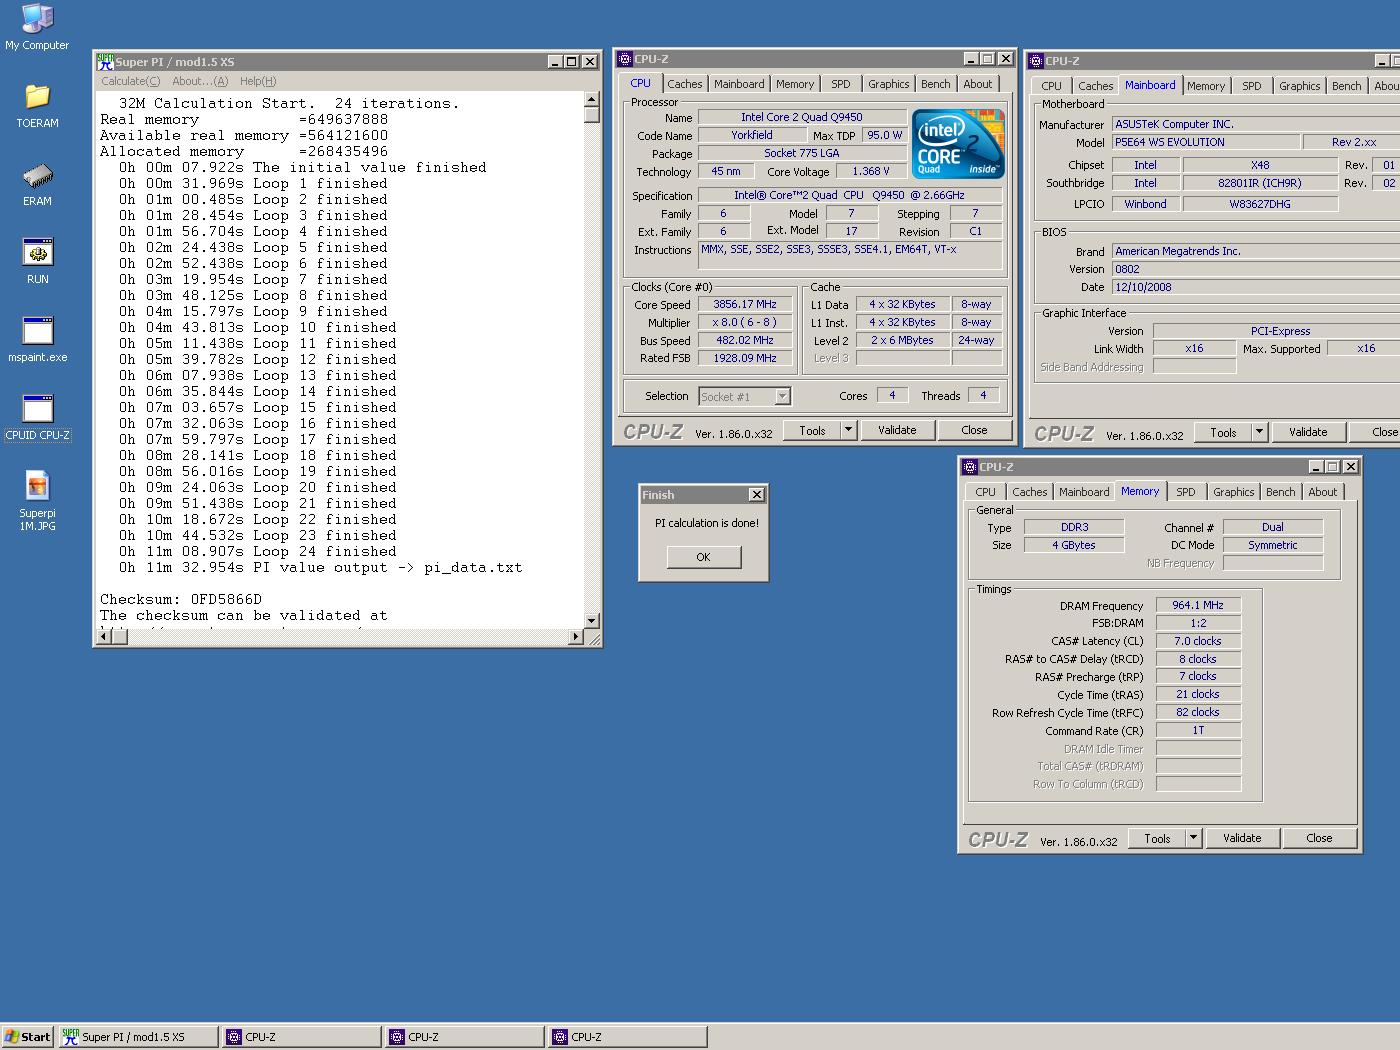Open My Computer desktop icon
1400x1050 pixels.
(37, 27)
